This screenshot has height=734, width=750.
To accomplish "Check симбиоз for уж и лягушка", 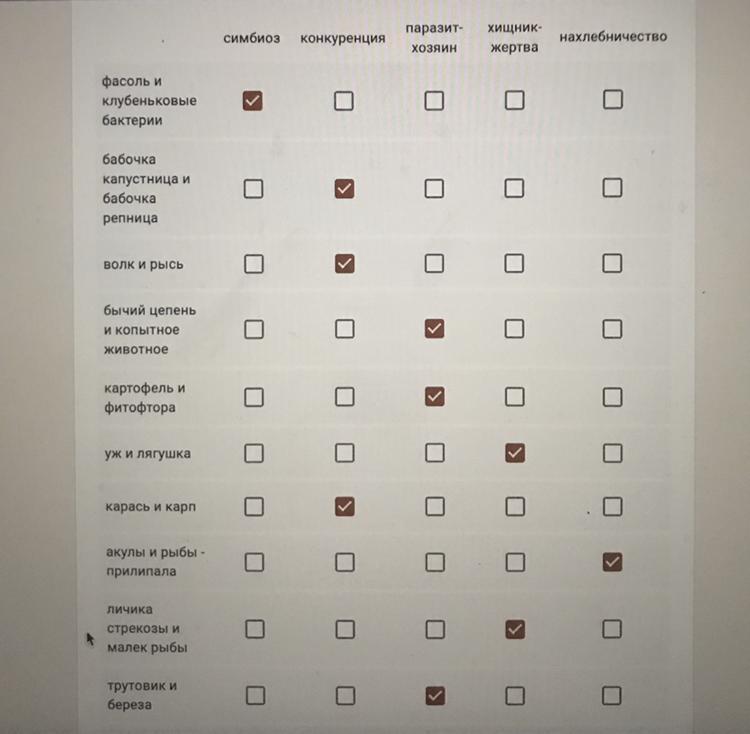I will [254, 453].
